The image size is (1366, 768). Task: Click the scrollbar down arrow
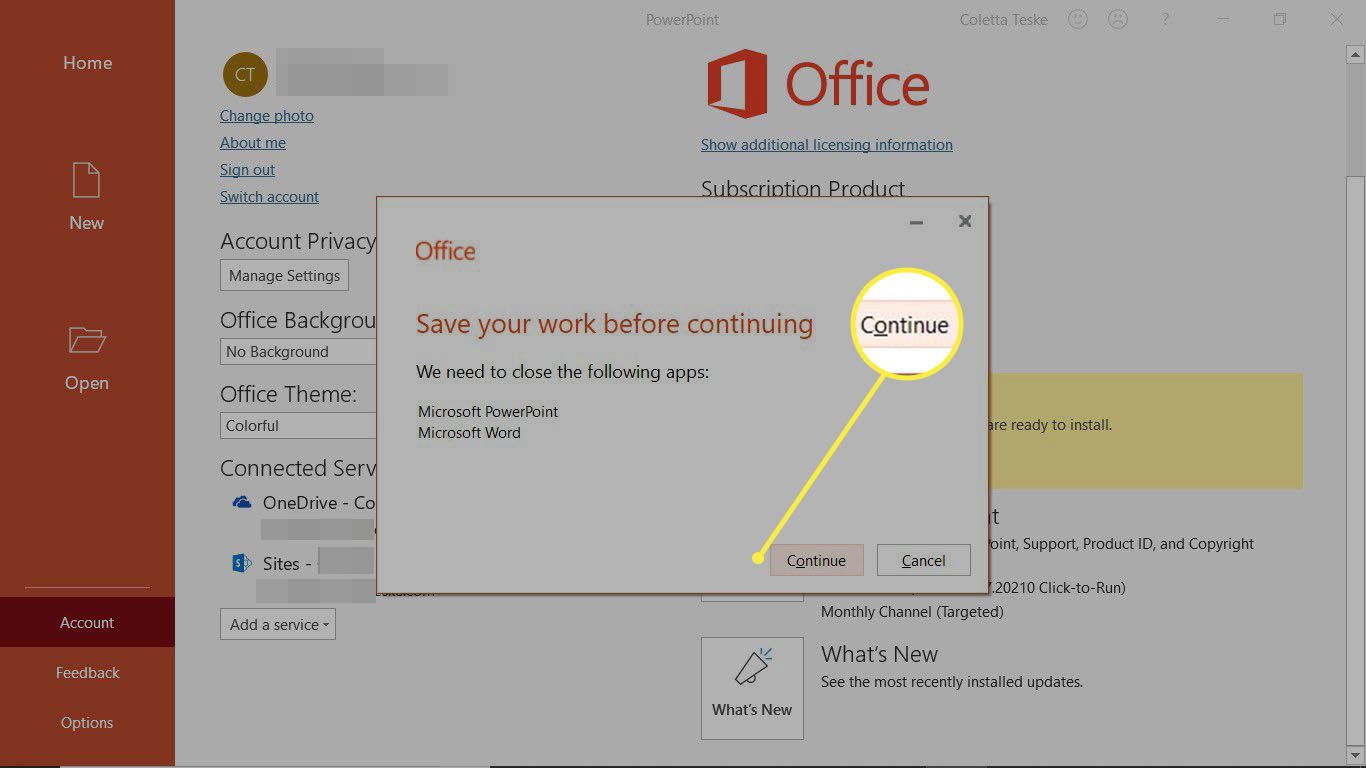pyautogui.click(x=1355, y=754)
